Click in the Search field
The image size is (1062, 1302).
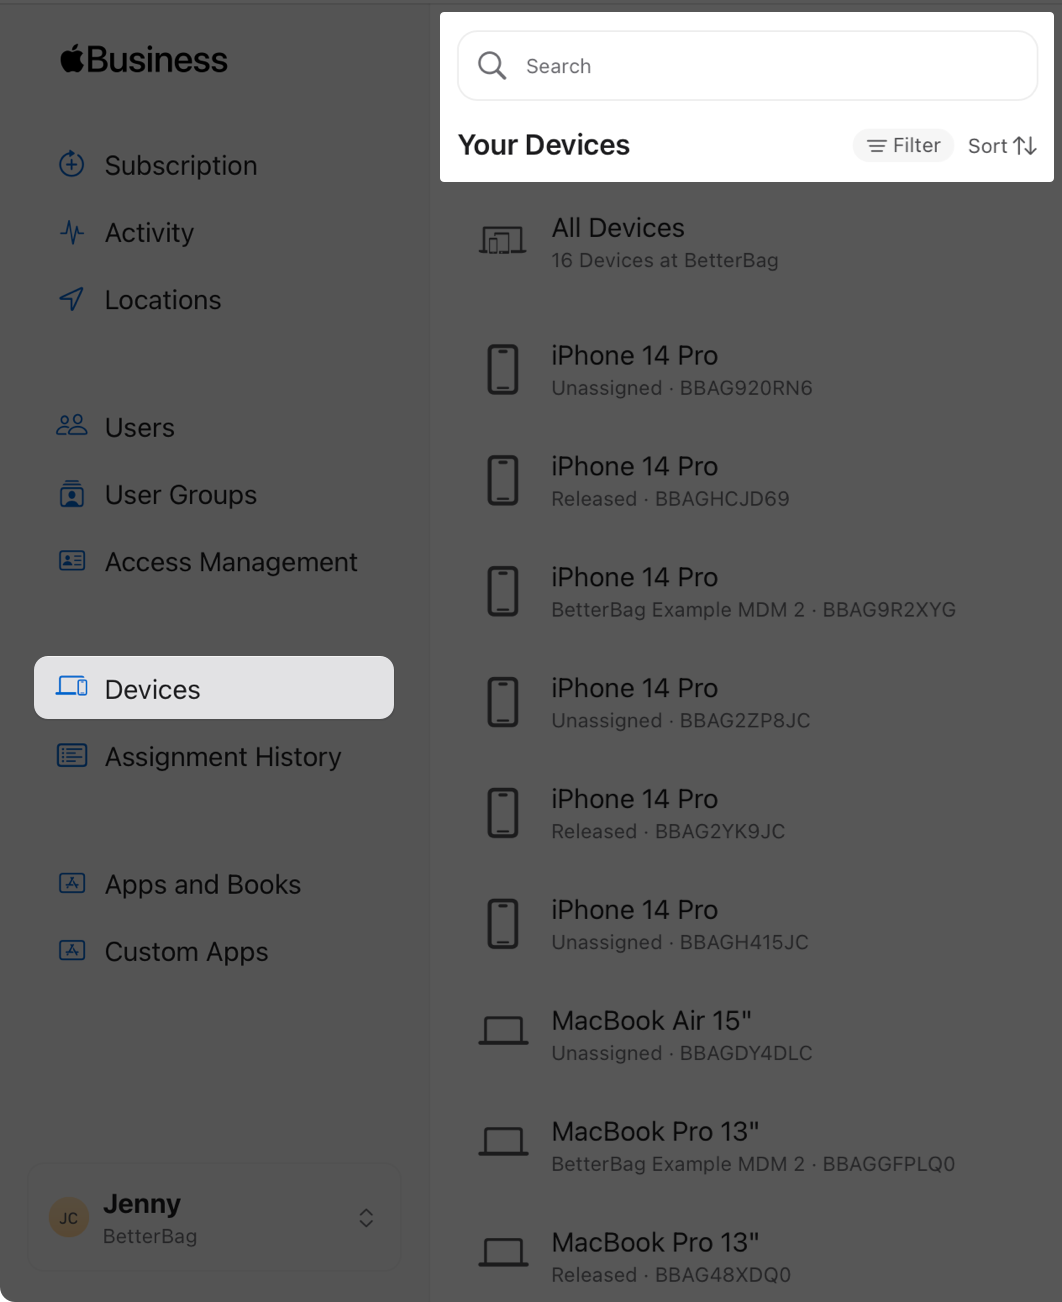(748, 66)
